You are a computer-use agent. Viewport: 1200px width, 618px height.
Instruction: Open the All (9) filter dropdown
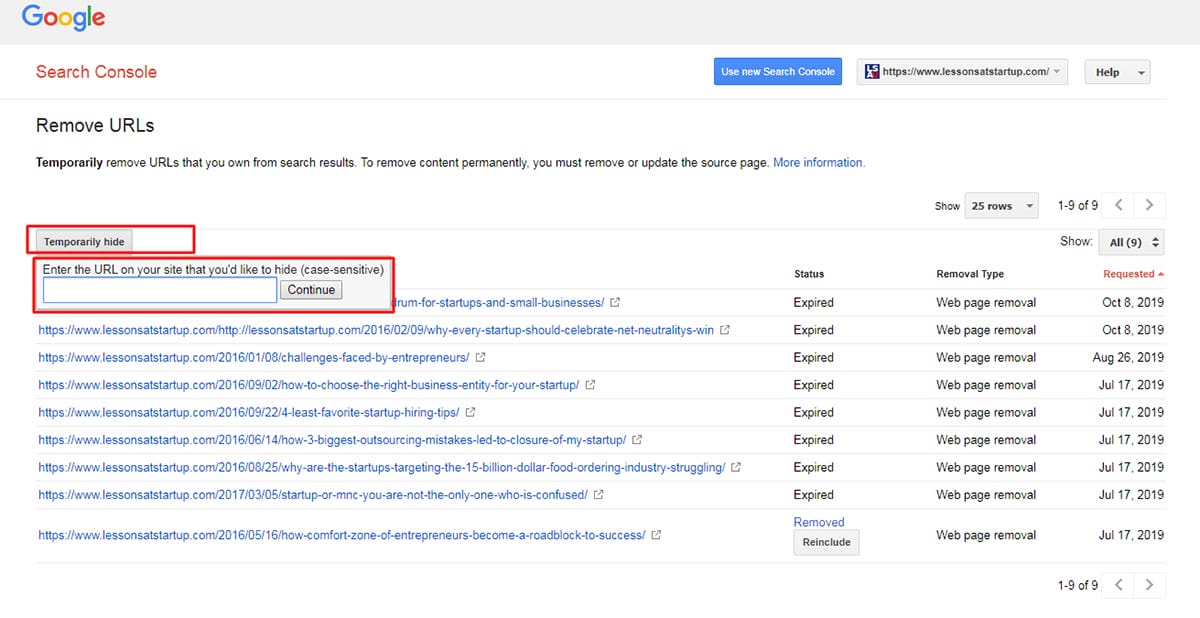click(1131, 242)
